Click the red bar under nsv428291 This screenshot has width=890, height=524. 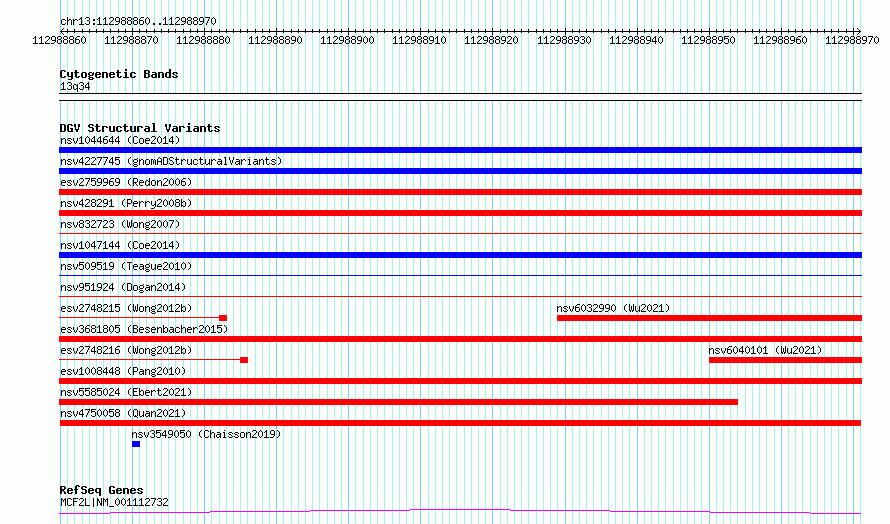(x=460, y=213)
